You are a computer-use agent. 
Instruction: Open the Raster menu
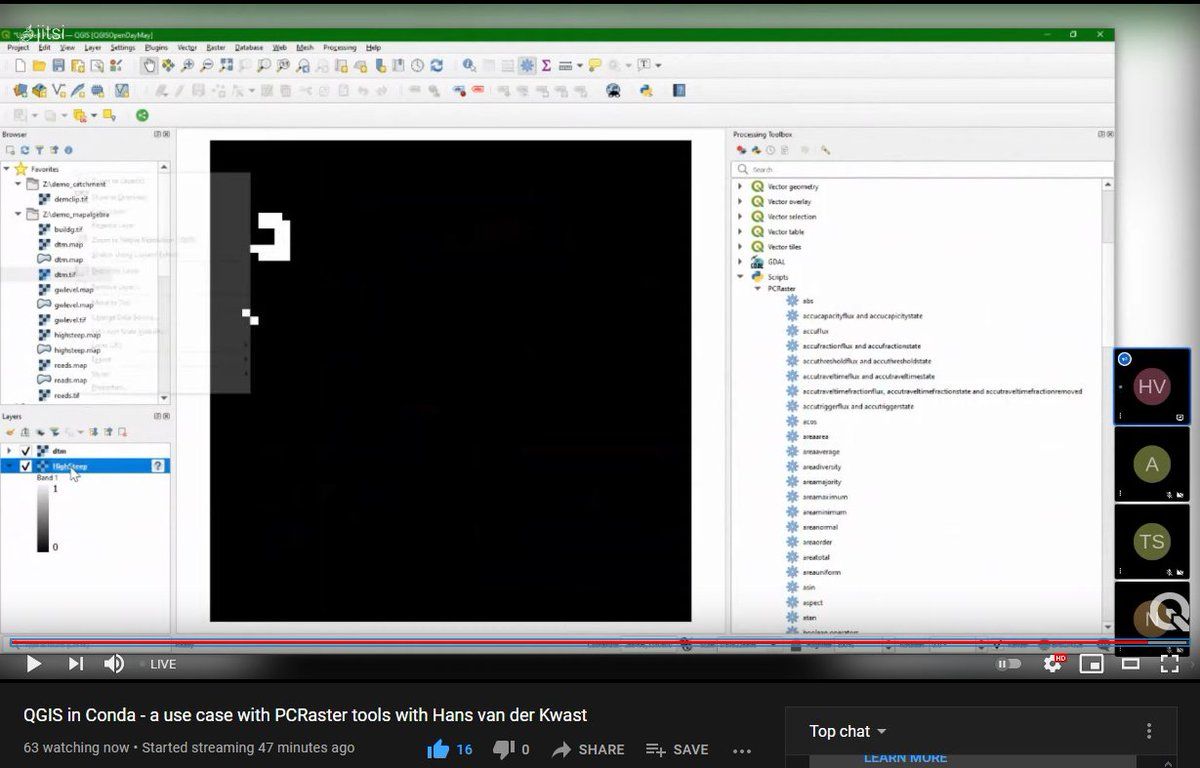(215, 47)
